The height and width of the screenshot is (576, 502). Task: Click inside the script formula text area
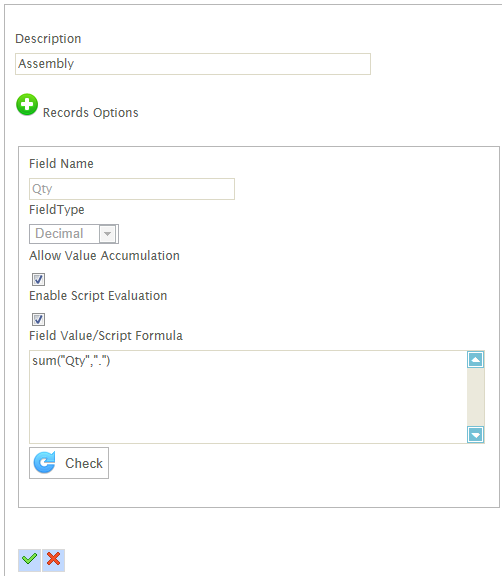[248, 397]
